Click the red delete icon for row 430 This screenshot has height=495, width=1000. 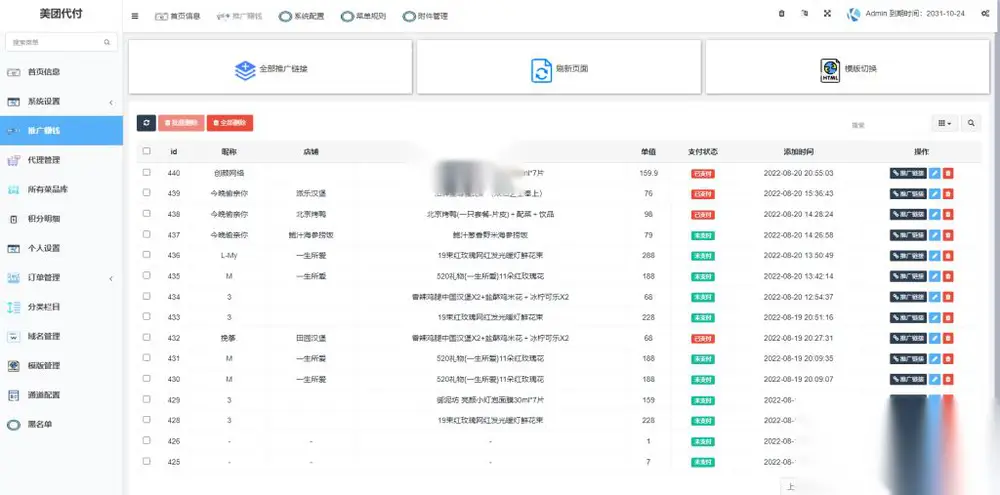click(x=948, y=380)
